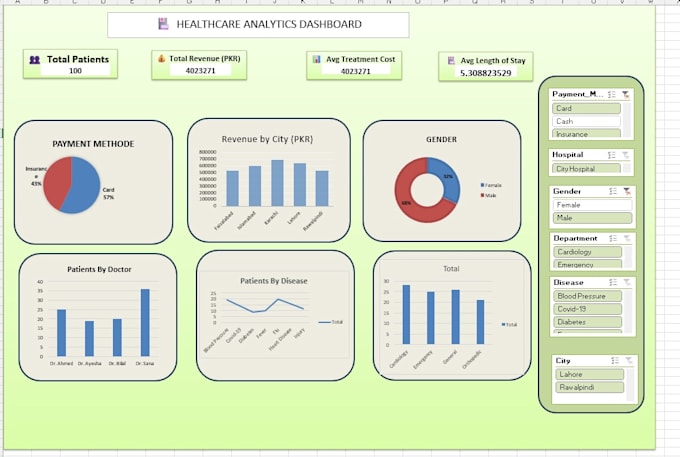Select the Avg Length of Stay value
The height and width of the screenshot is (457, 680).
pos(486,73)
